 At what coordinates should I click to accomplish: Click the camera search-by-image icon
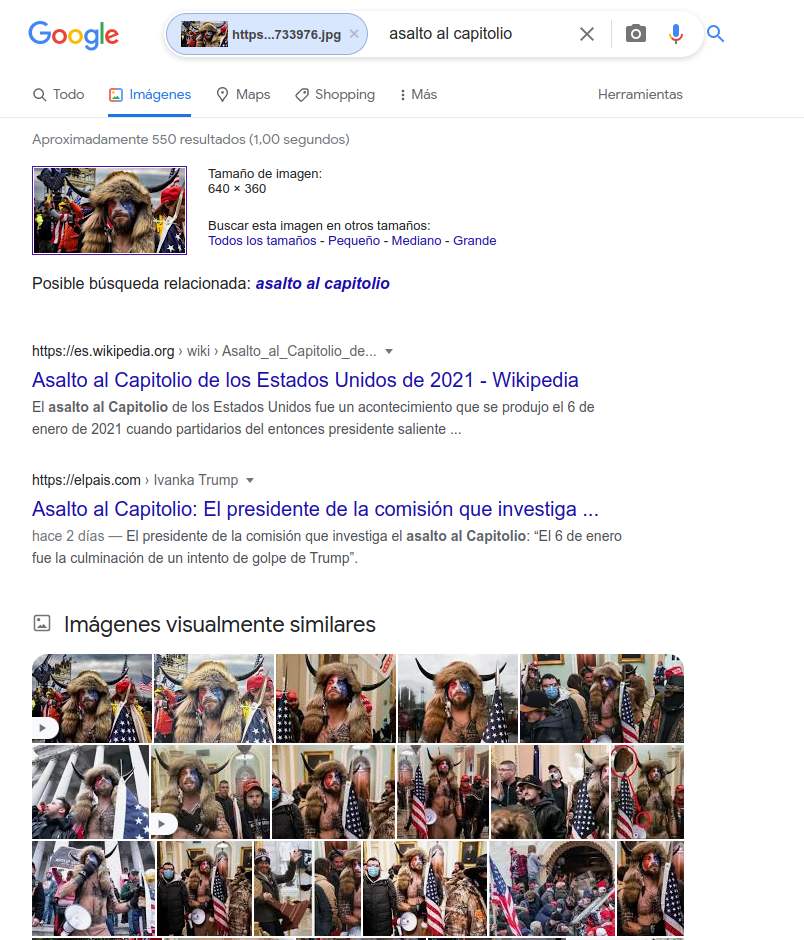(636, 34)
